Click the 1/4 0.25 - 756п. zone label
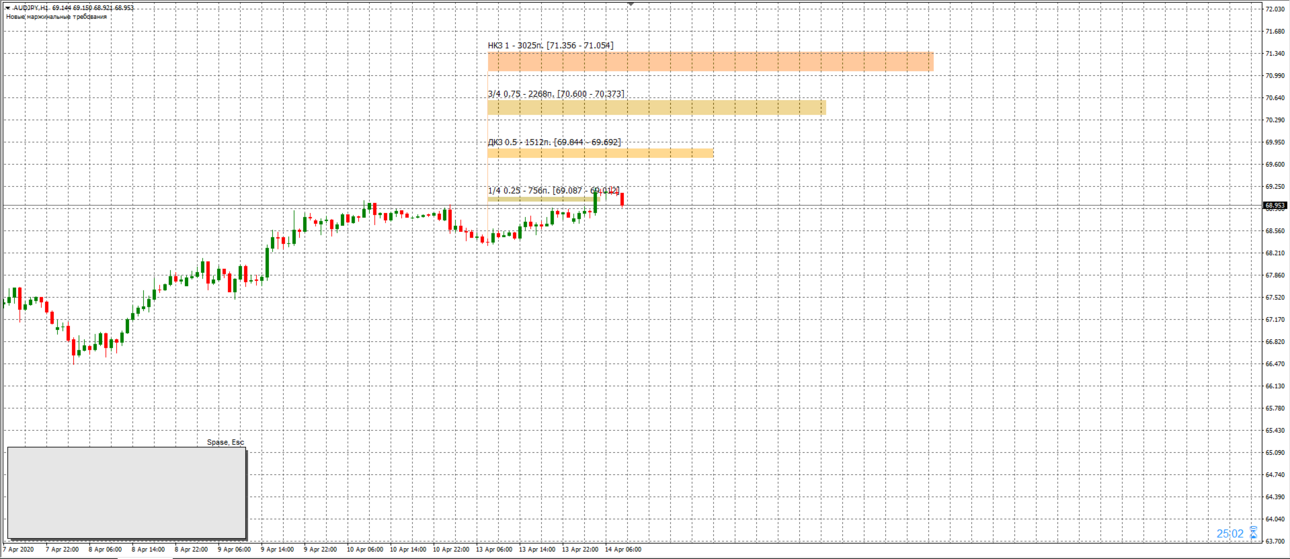The width and height of the screenshot is (1290, 559). point(554,190)
